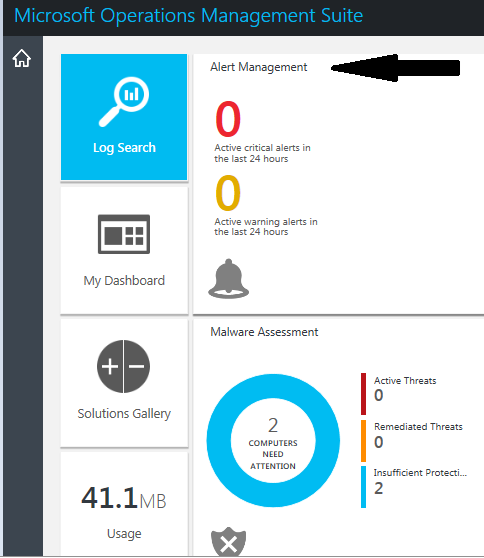Open My Dashboard tile icon
Viewport: 484px width, 558px height.
tap(124, 234)
